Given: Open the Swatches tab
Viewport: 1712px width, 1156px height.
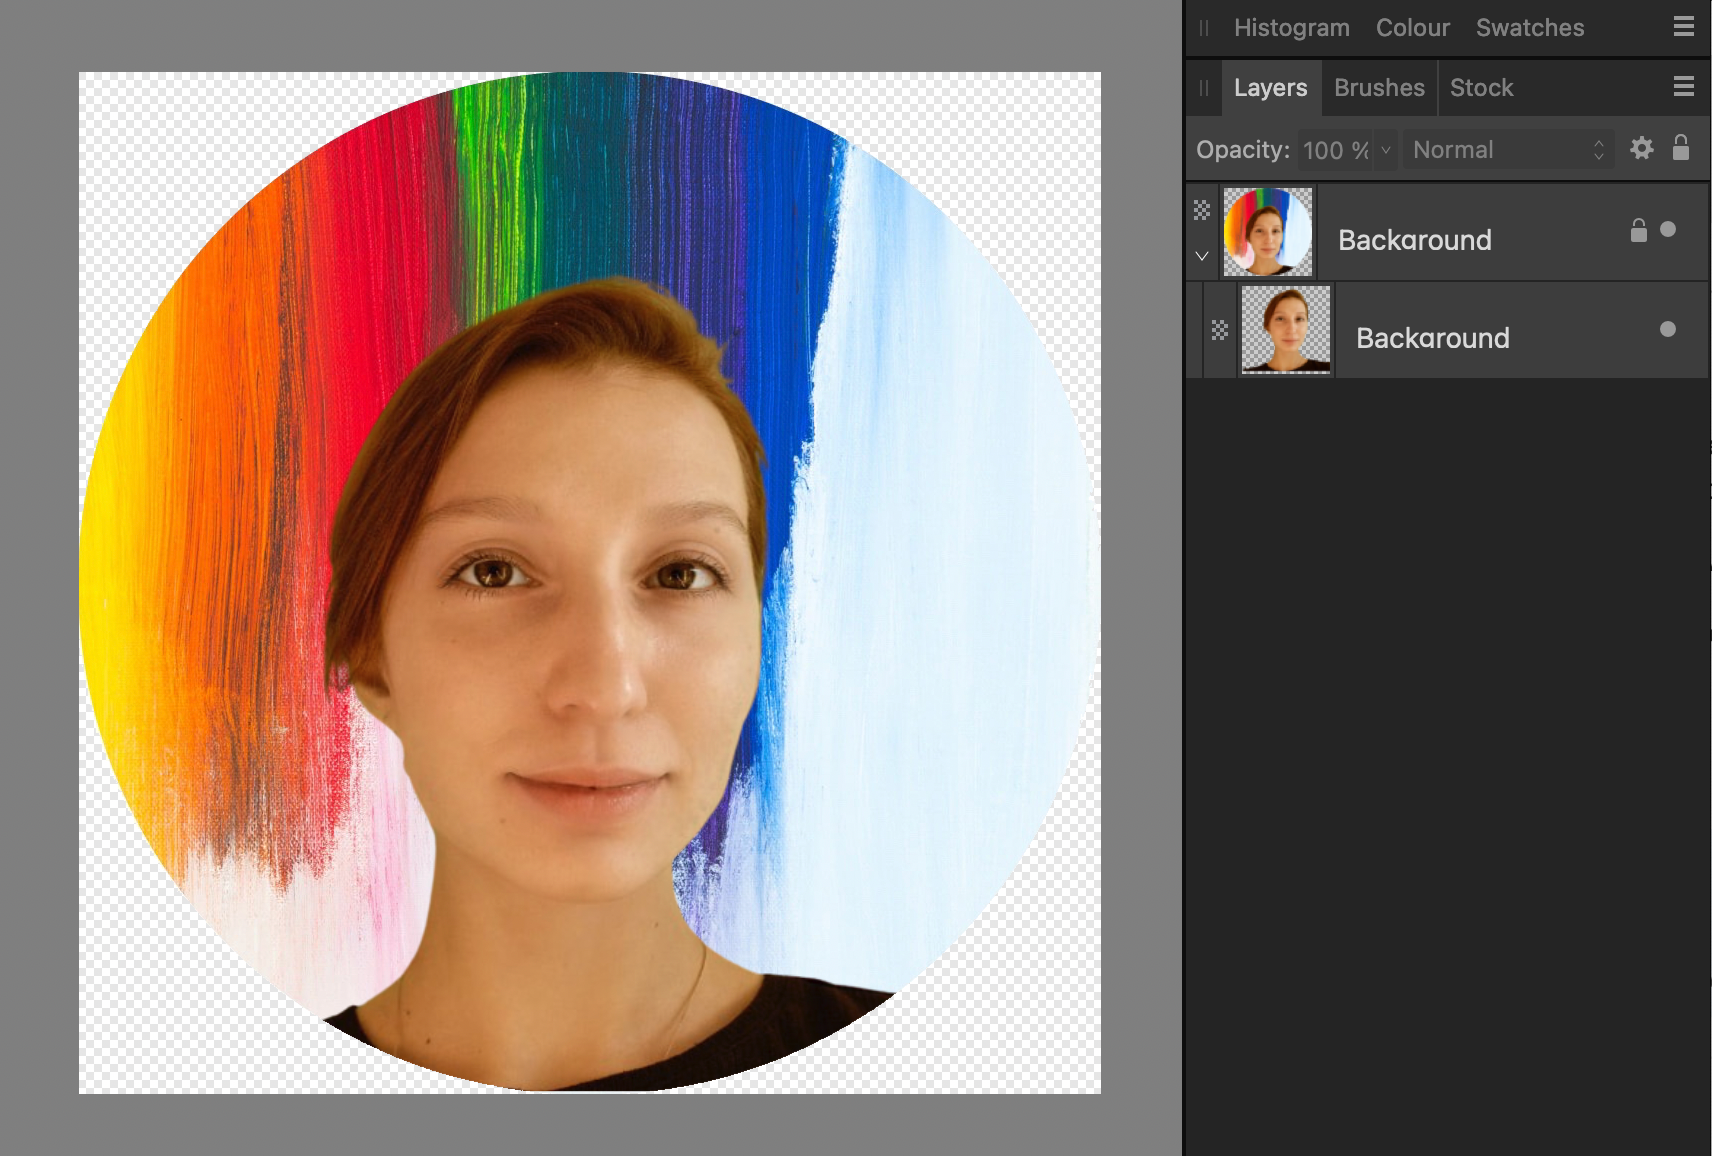Looking at the screenshot, I should (x=1530, y=28).
